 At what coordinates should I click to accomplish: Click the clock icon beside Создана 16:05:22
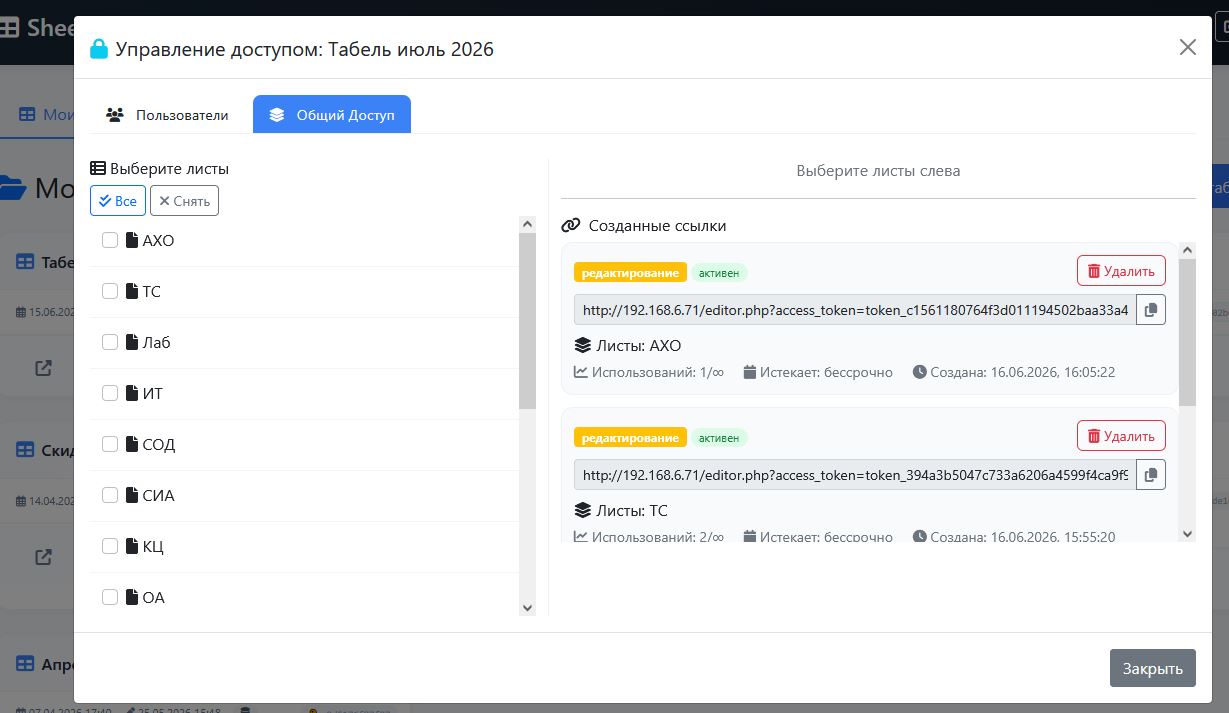click(920, 372)
